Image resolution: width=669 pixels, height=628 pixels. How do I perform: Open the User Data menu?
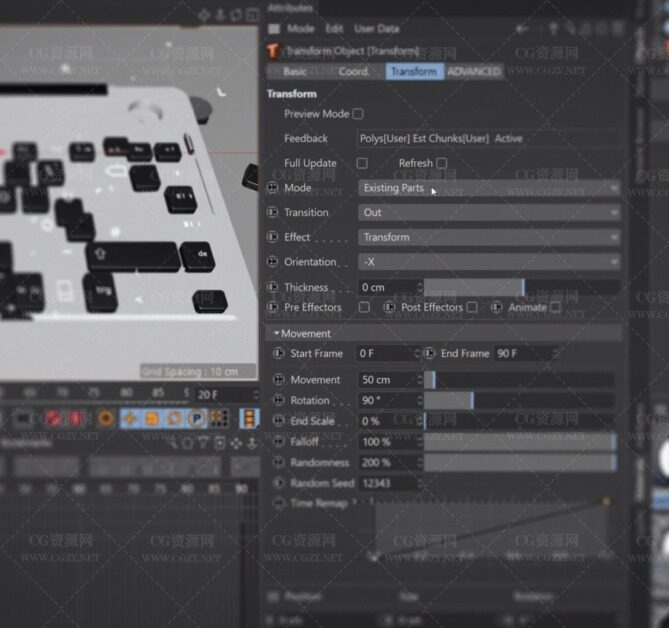(x=375, y=29)
